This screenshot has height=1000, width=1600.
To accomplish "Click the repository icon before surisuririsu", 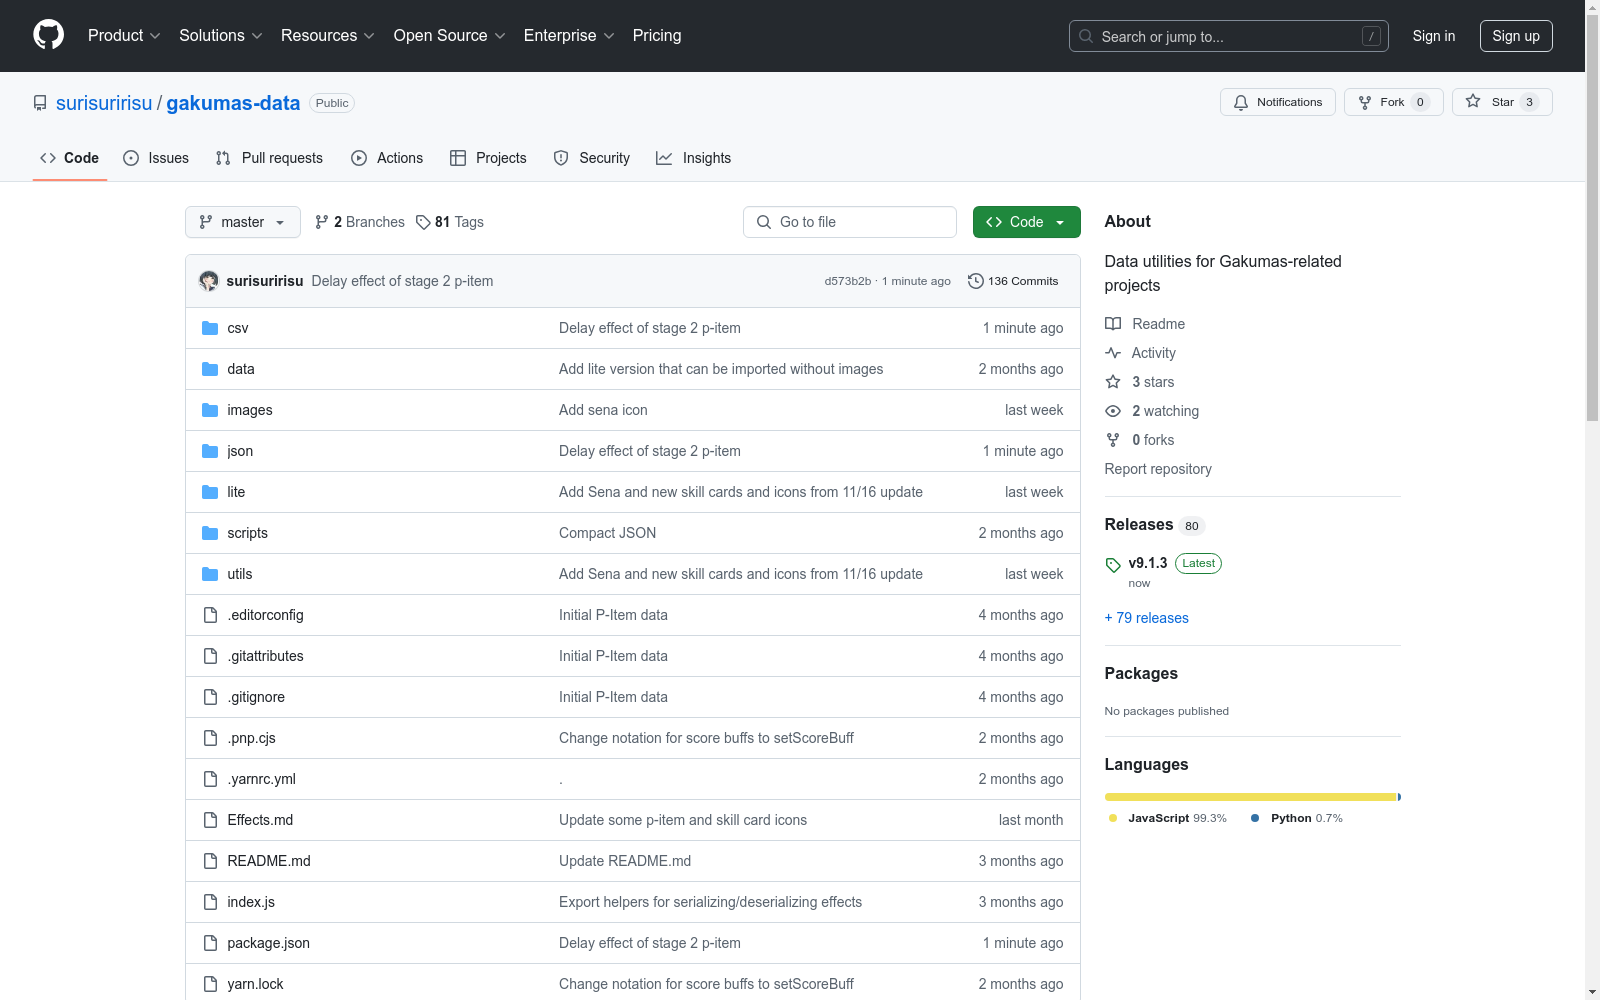I will click(x=40, y=103).
